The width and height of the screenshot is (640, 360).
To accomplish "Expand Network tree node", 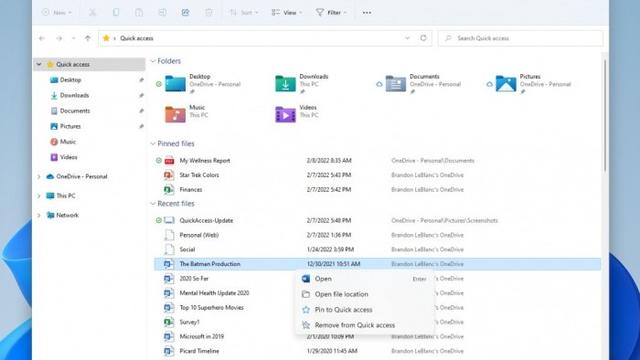I will [39, 215].
